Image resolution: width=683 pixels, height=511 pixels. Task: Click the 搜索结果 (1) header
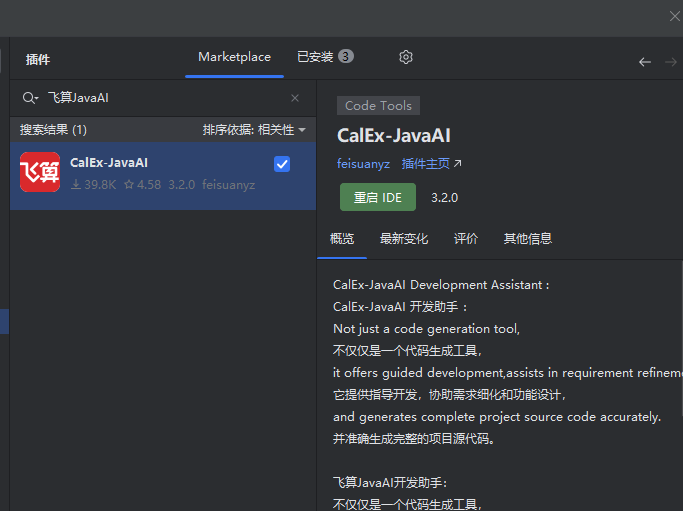coord(53,130)
